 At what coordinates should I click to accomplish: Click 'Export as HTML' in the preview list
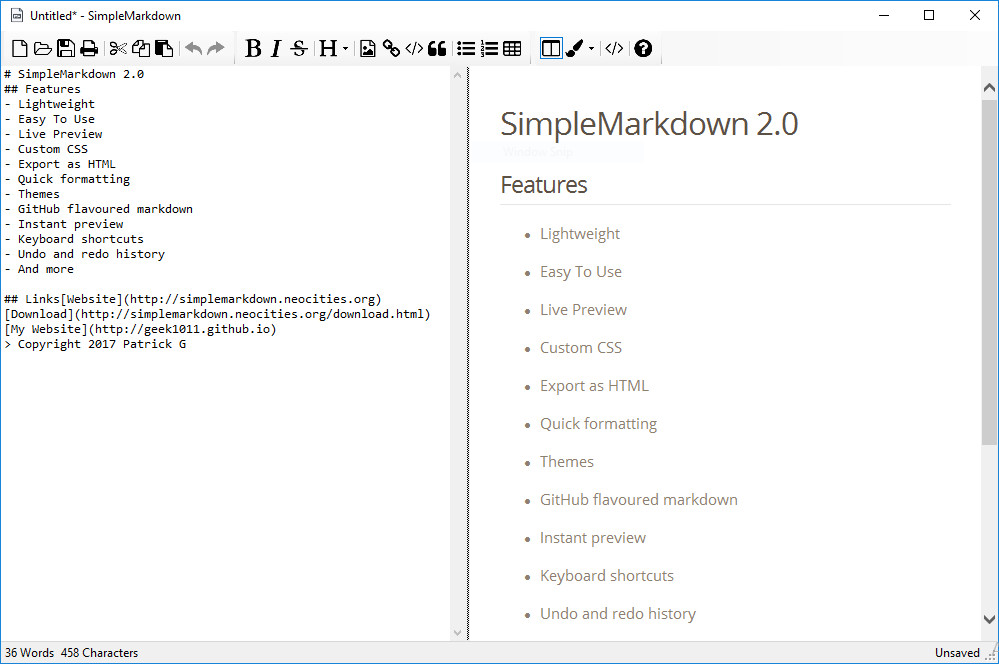pos(594,386)
